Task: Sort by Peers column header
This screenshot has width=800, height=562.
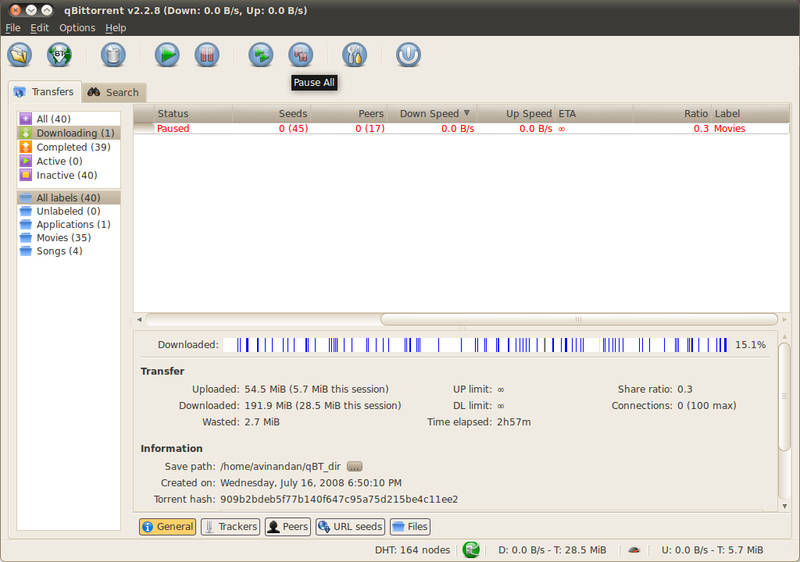Action: click(x=349, y=113)
